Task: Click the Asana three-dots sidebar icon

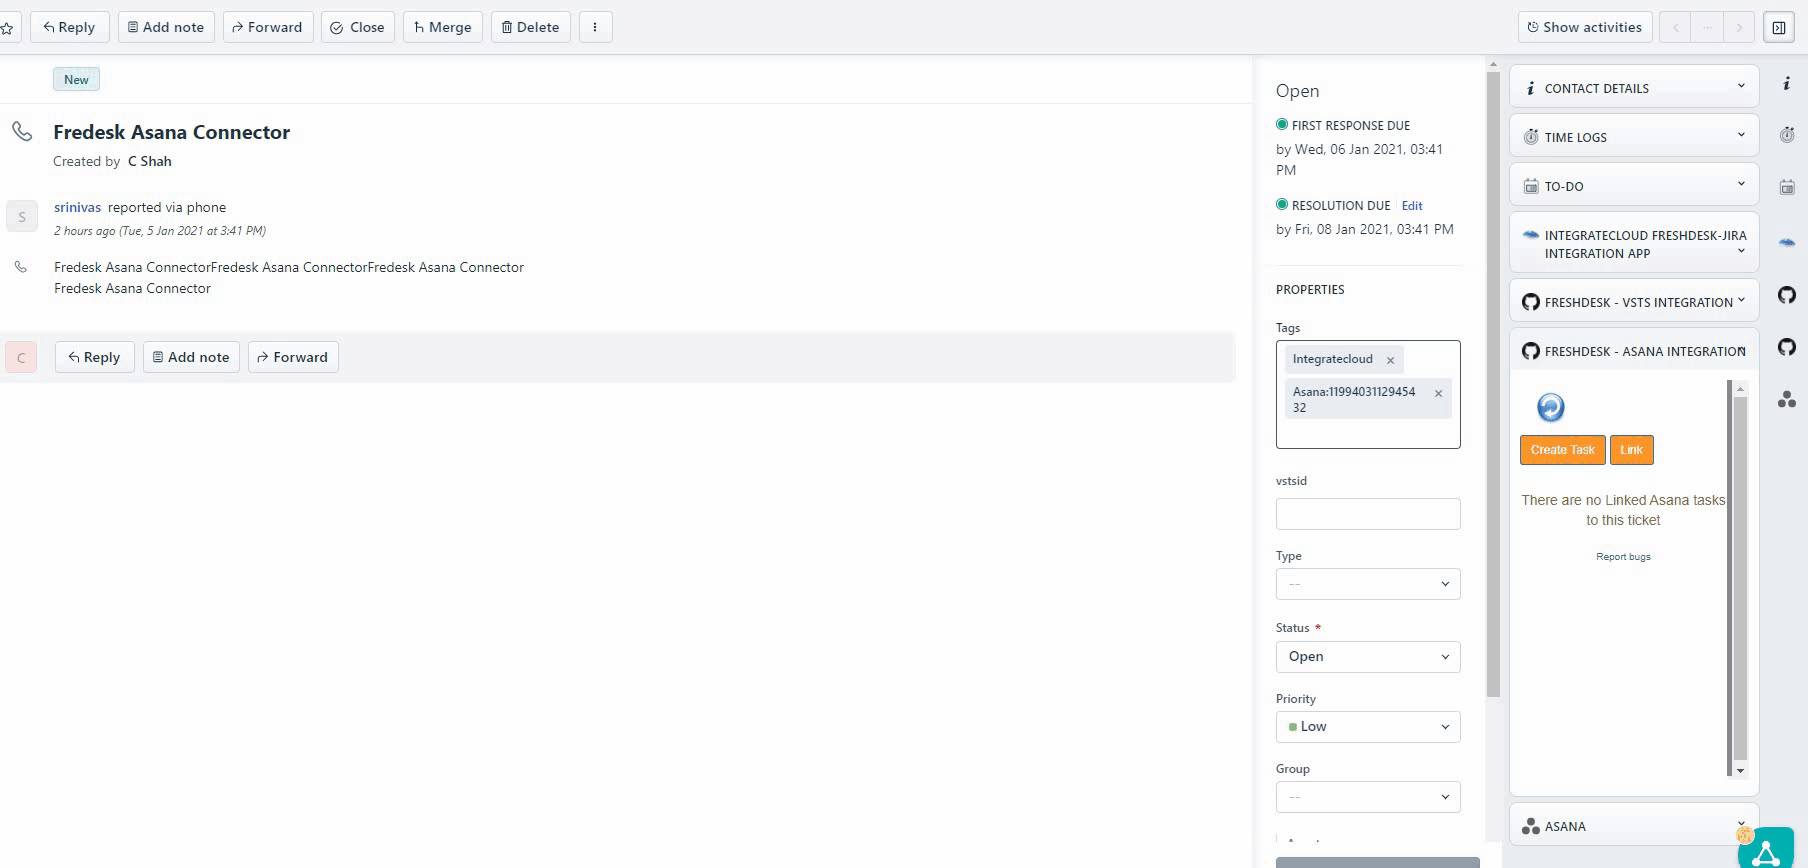Action: coord(1787,399)
